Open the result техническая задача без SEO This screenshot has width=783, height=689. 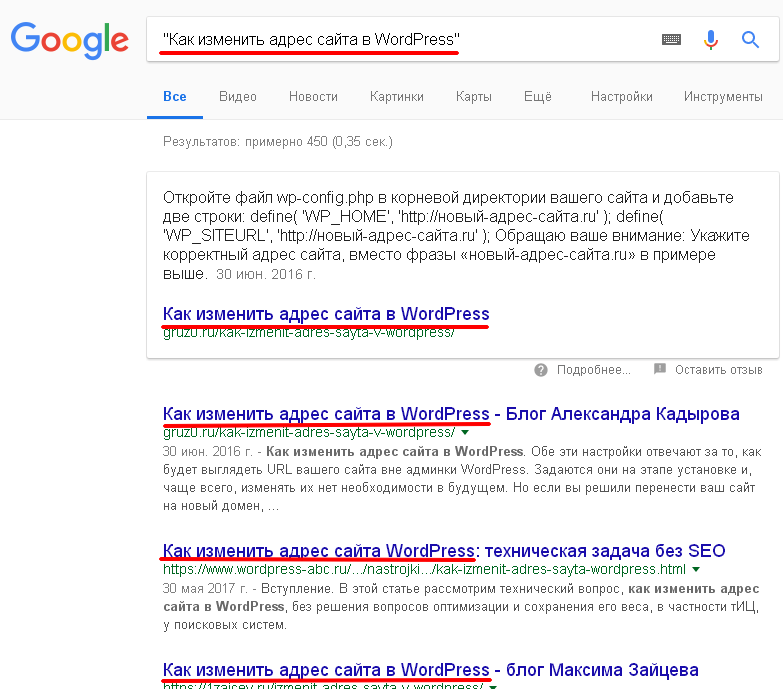(x=444, y=551)
